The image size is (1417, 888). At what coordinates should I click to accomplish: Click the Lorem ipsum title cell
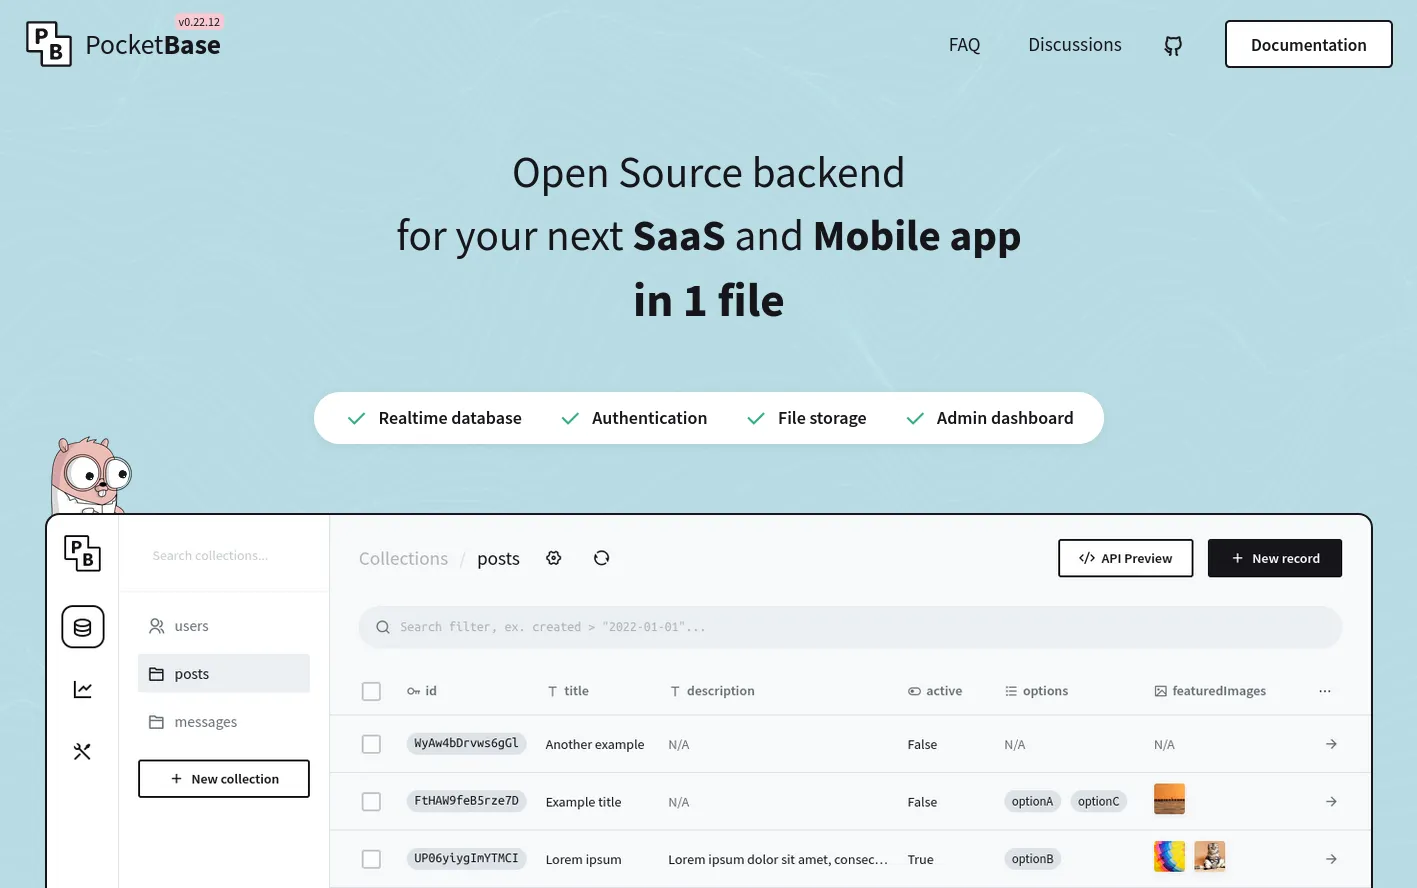(x=584, y=860)
